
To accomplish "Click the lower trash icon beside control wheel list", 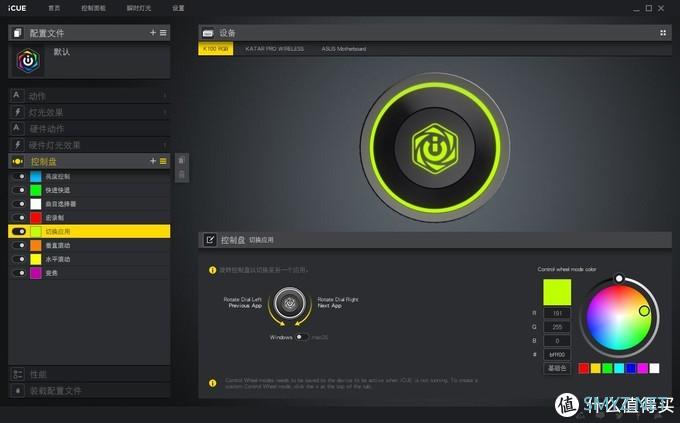I will (182, 174).
